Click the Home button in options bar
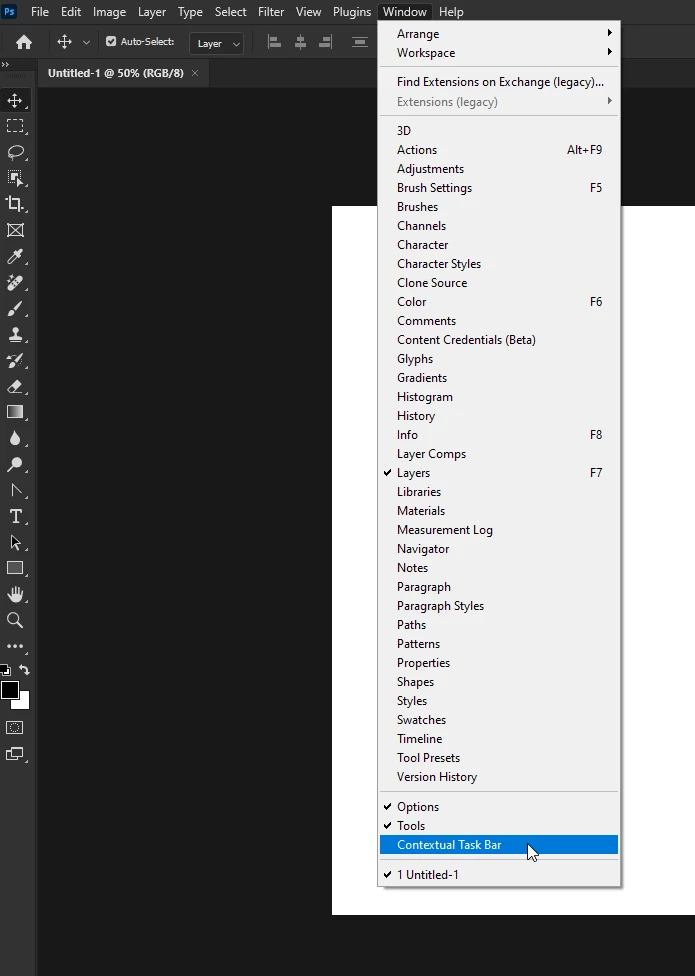This screenshot has width=695, height=976. [24, 42]
